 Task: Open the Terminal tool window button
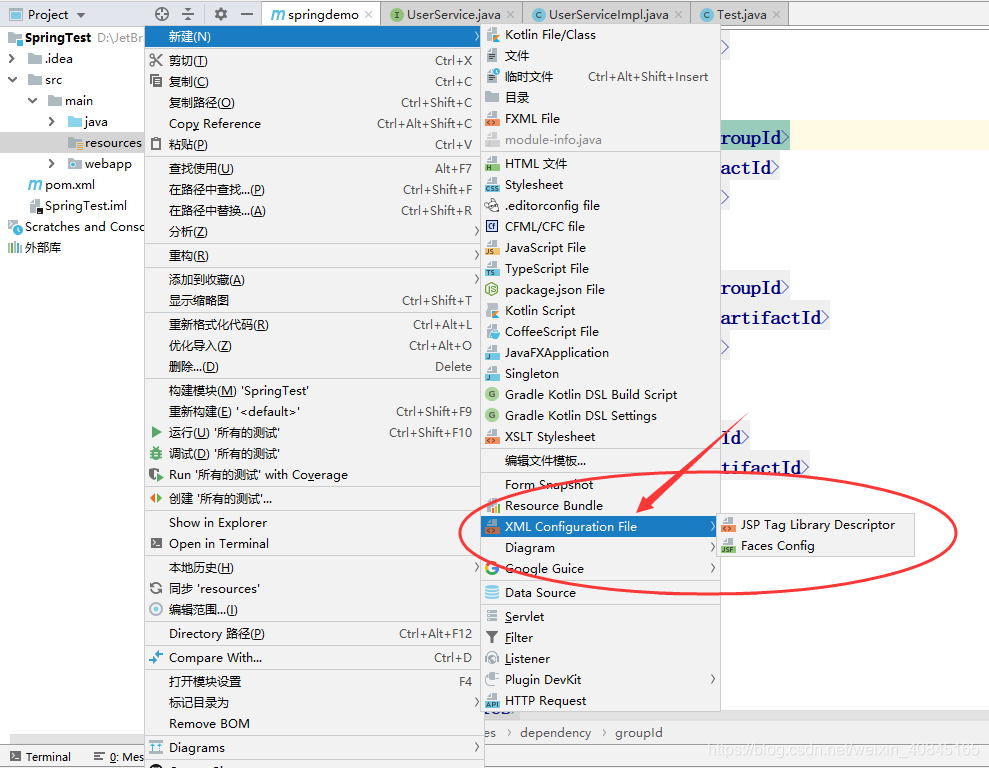40,757
